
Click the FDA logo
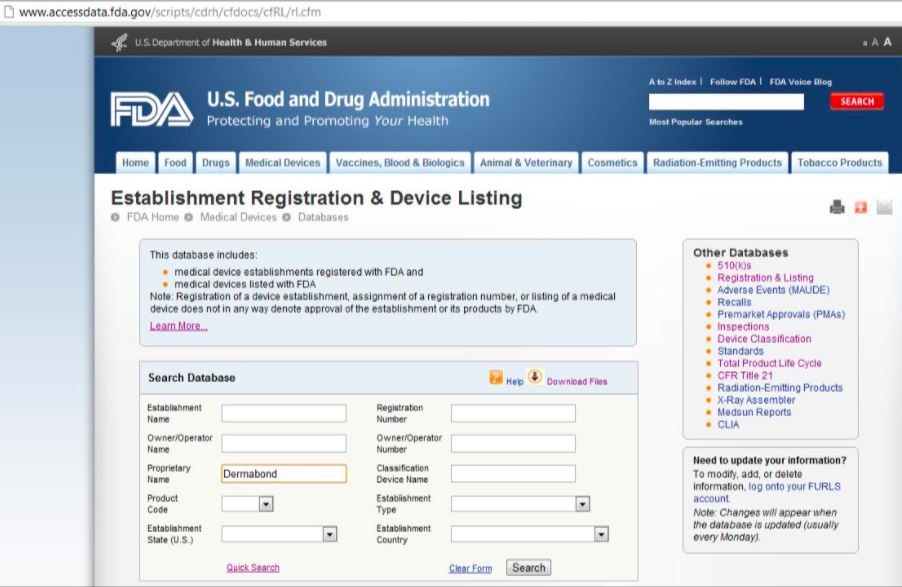coord(151,110)
